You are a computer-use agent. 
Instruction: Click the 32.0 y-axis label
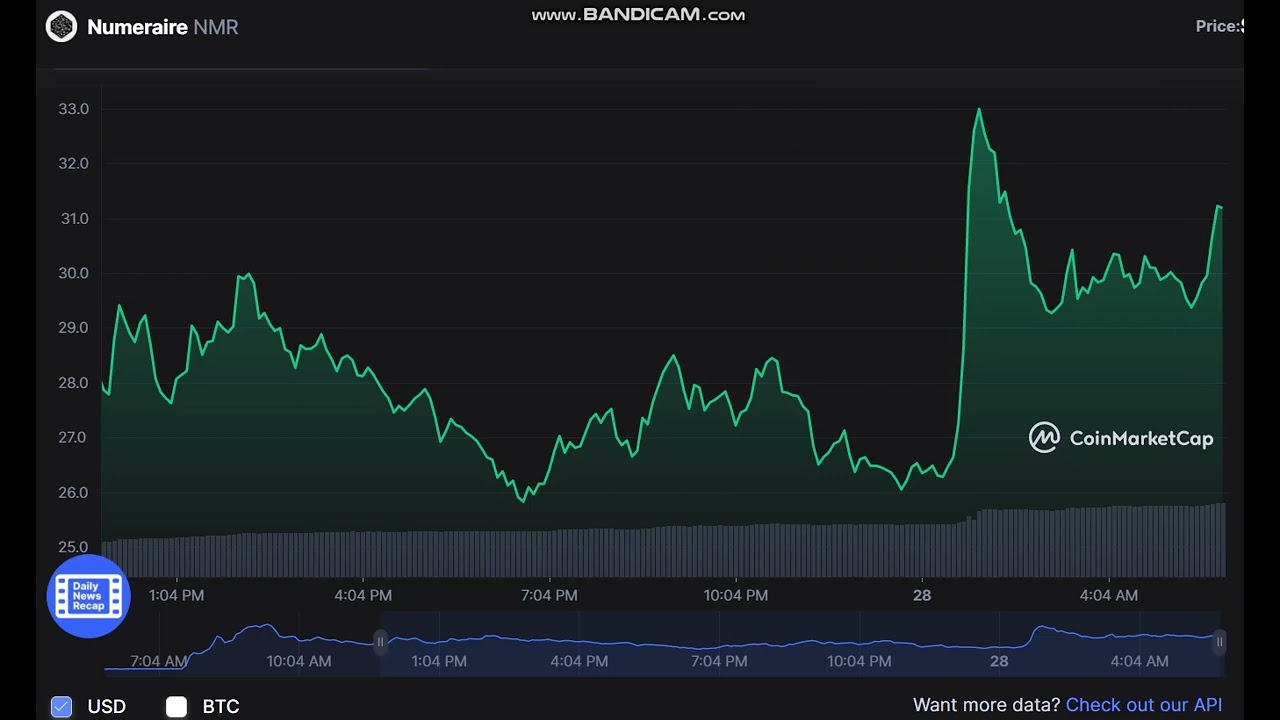(73, 164)
